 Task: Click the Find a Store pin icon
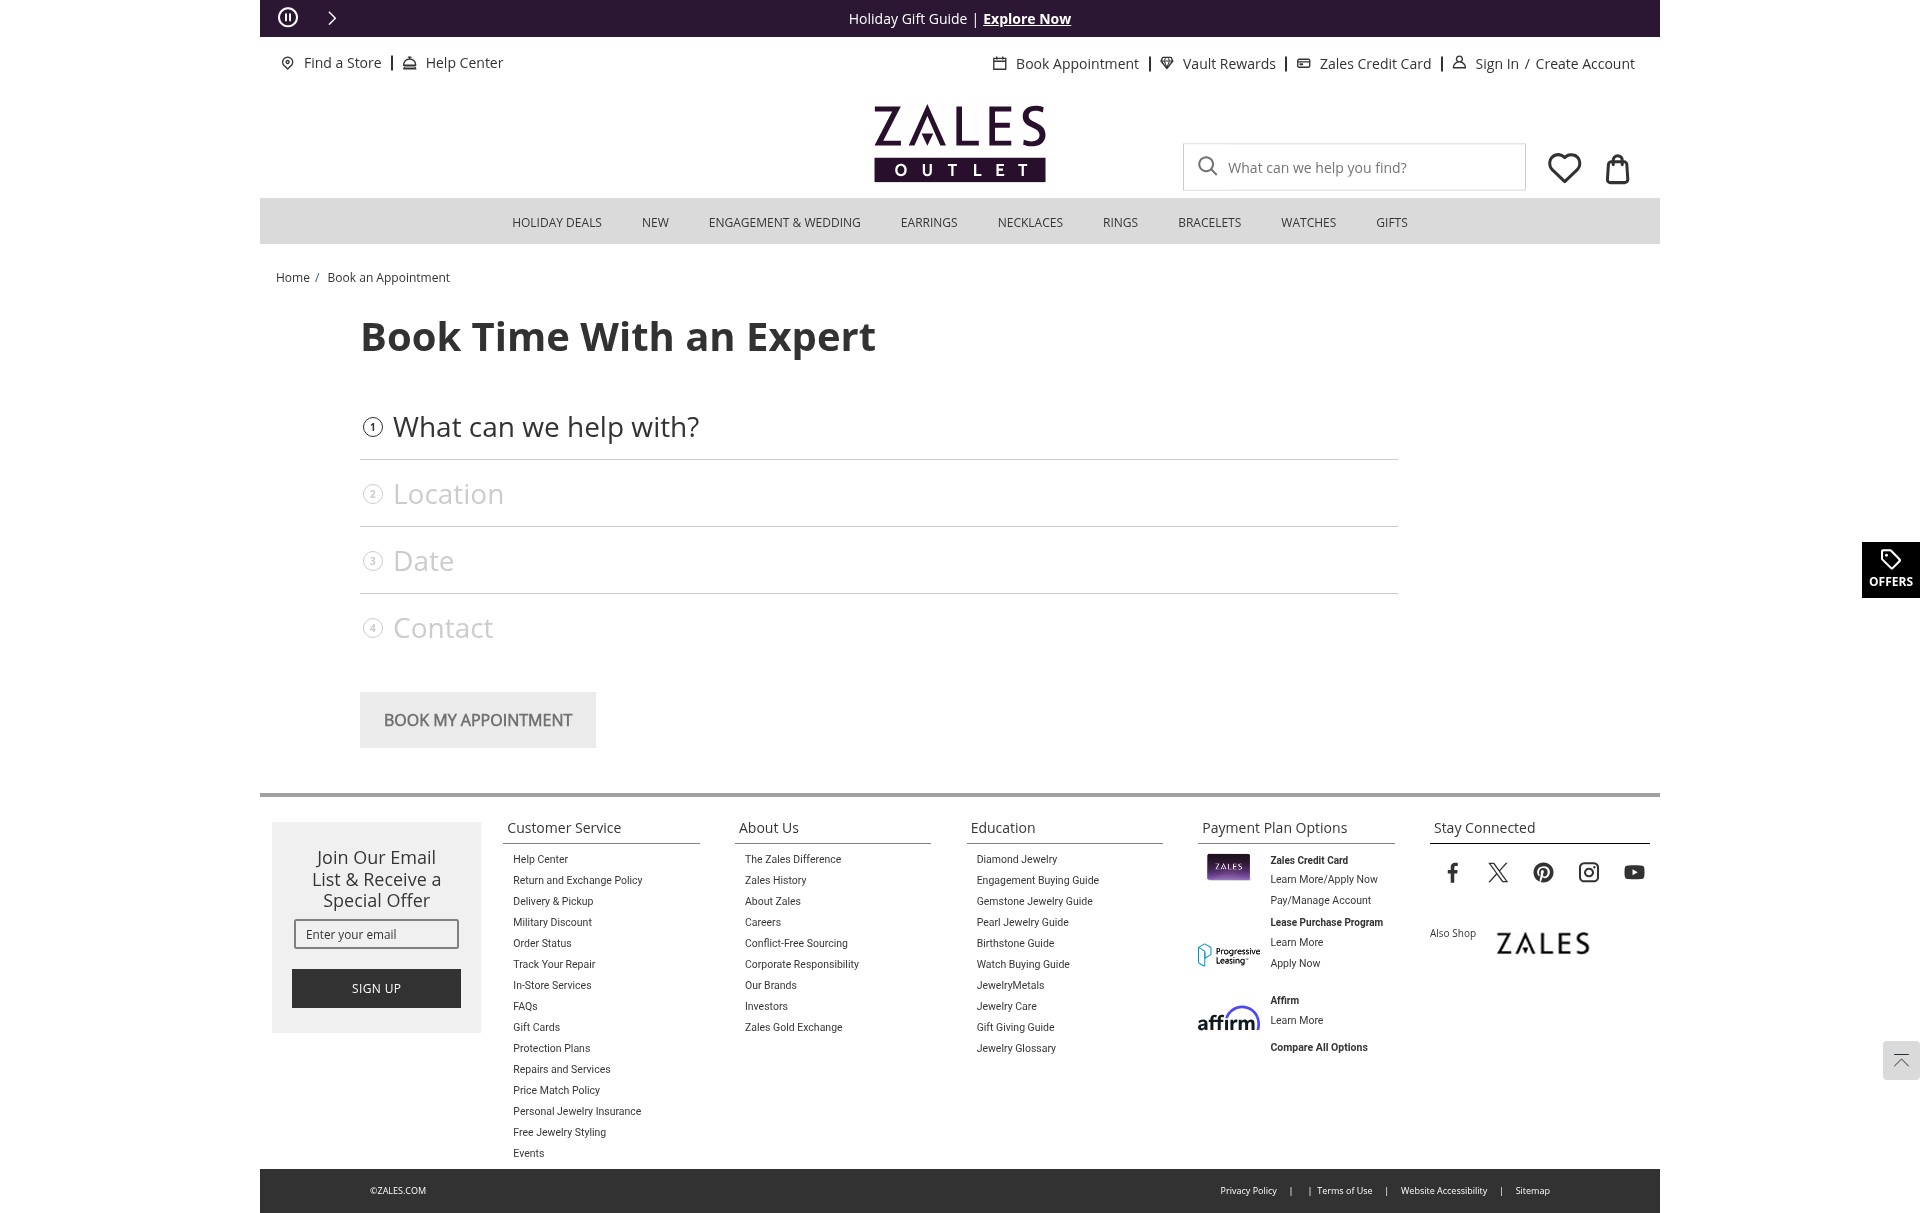tap(288, 63)
